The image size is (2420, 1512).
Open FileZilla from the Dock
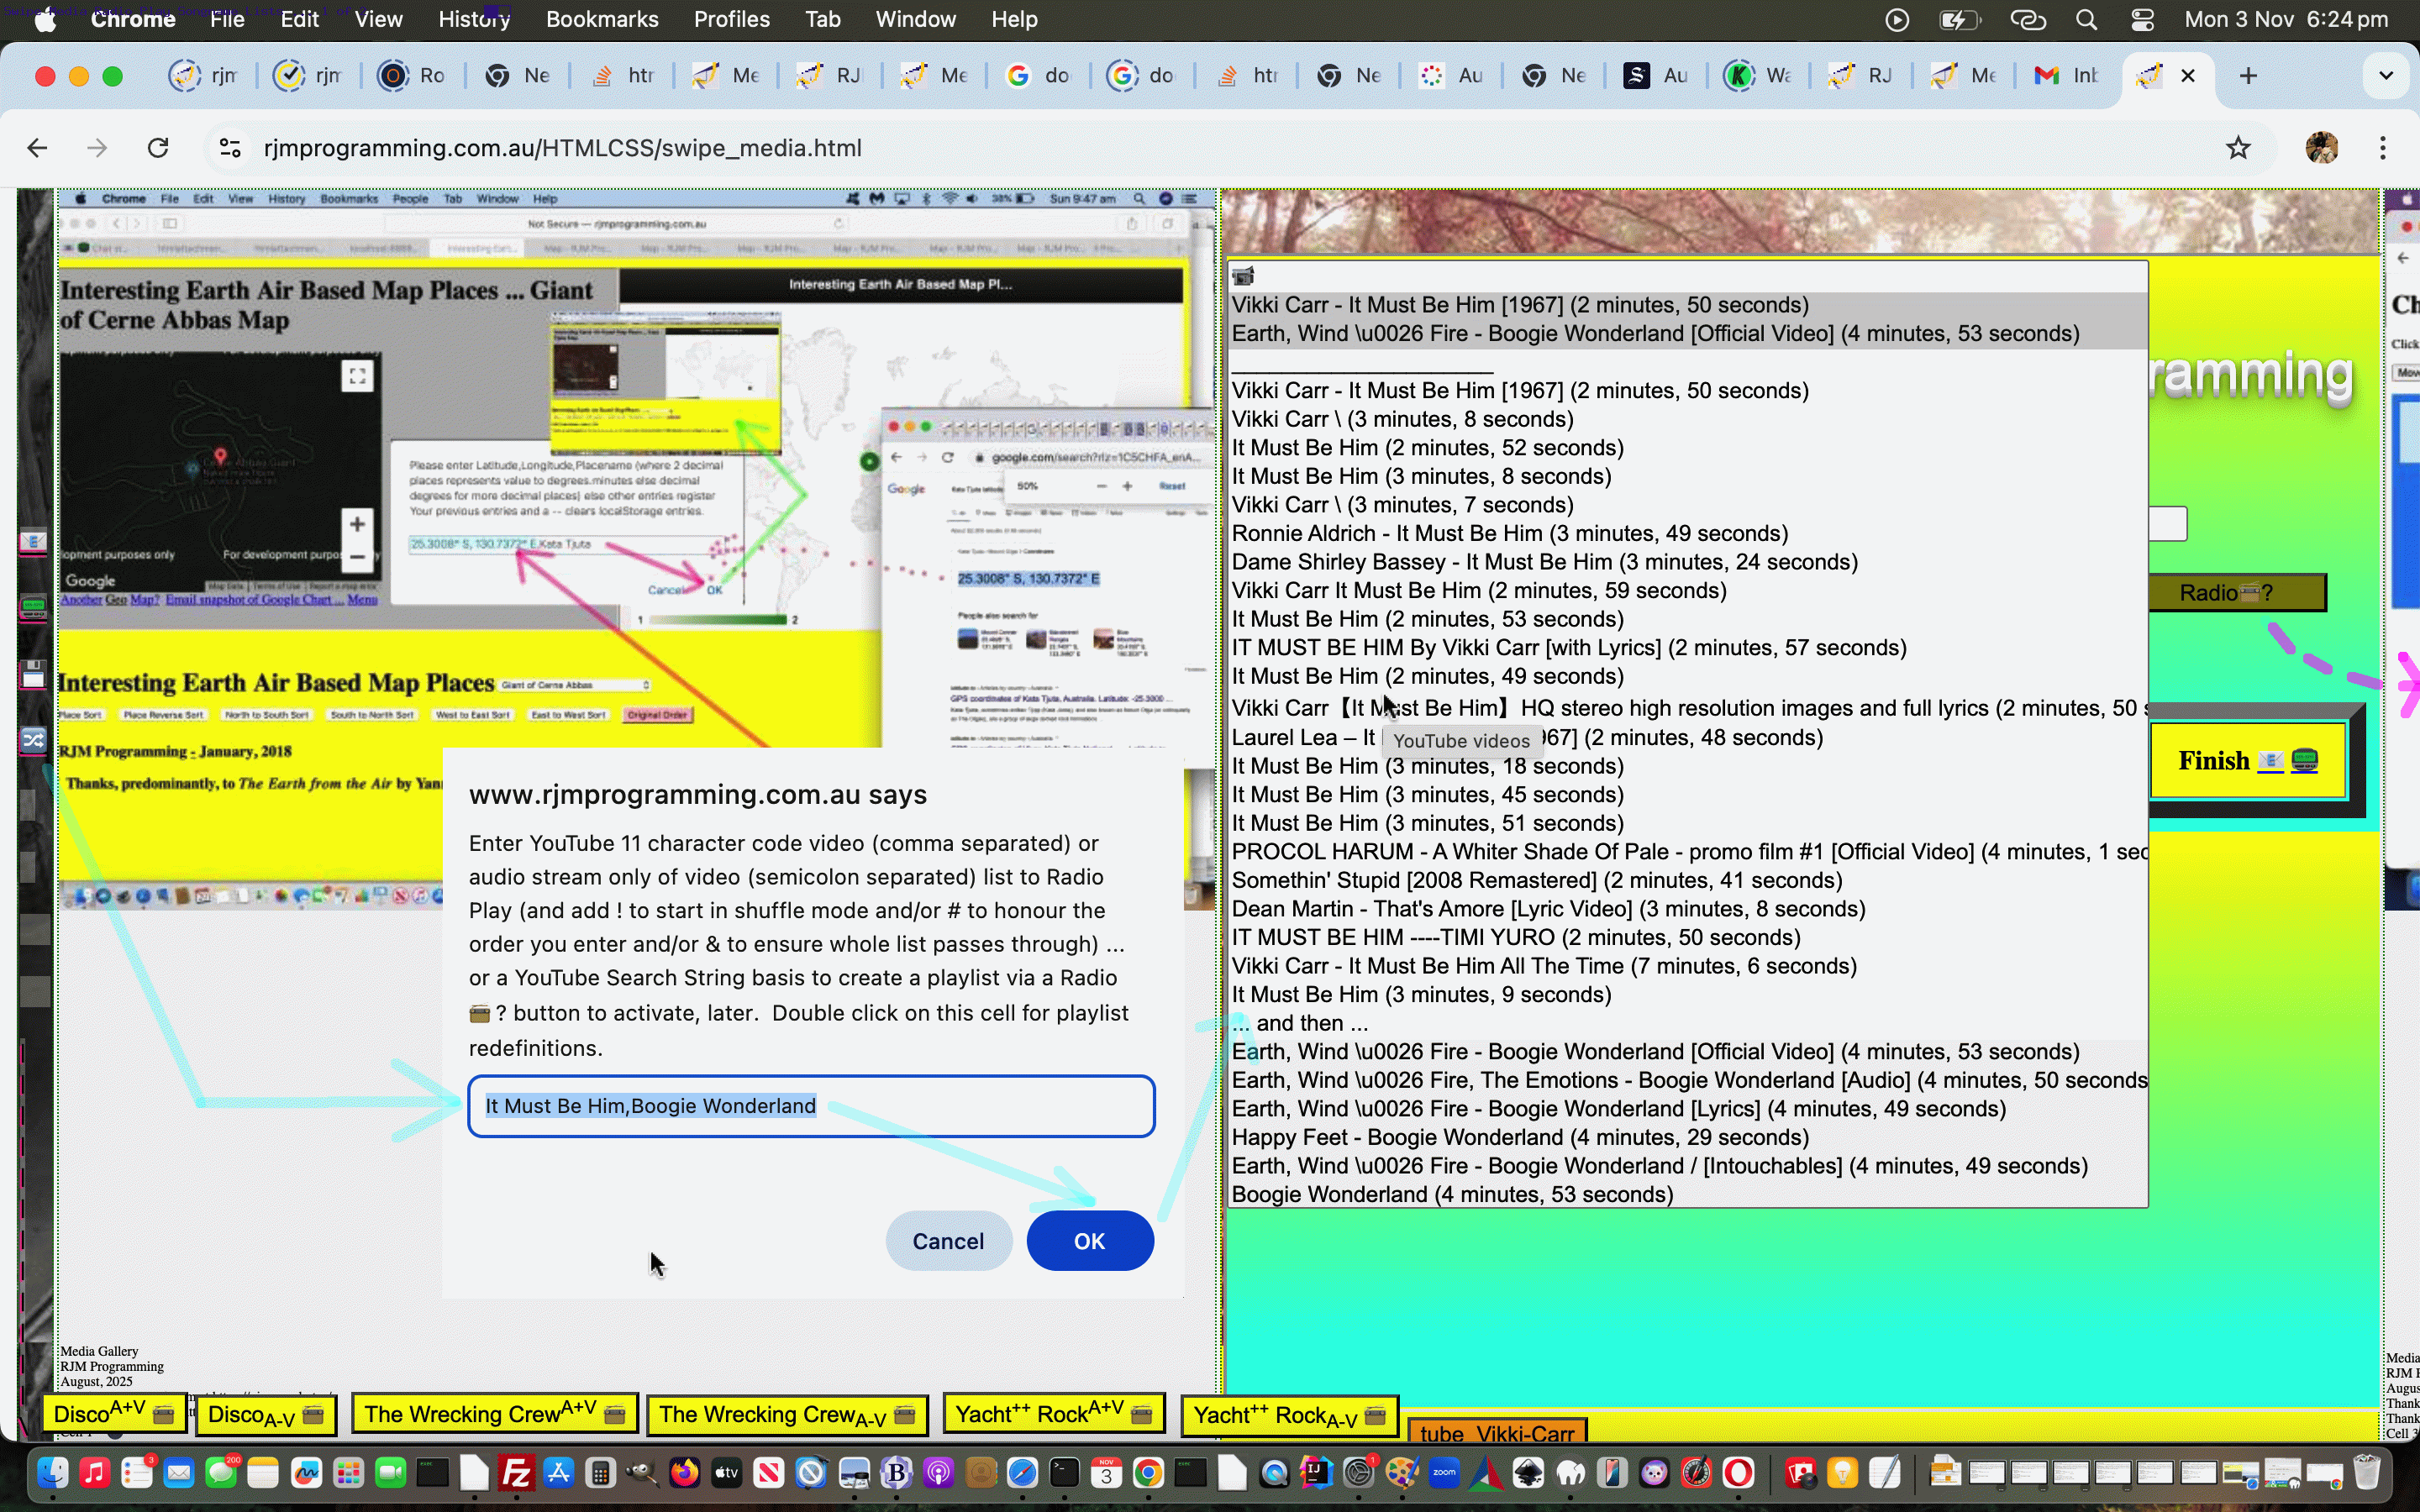[517, 1473]
